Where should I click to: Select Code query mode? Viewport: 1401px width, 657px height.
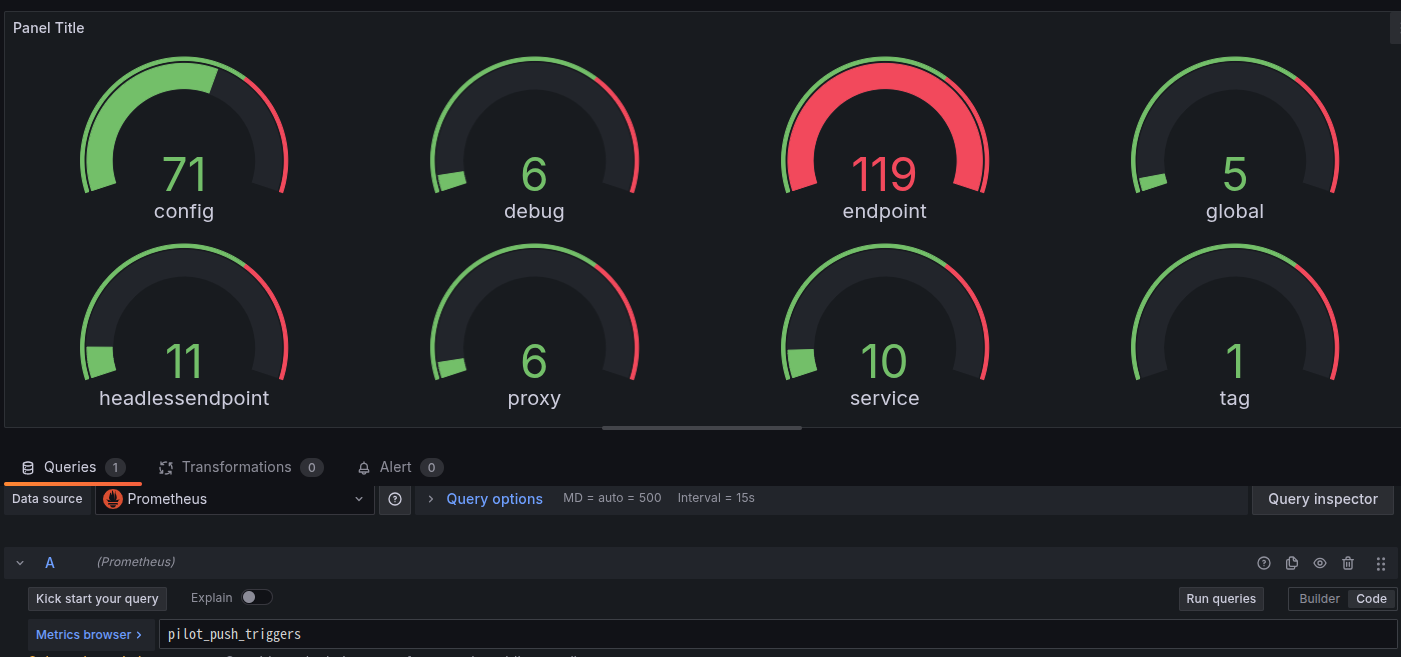click(1371, 599)
